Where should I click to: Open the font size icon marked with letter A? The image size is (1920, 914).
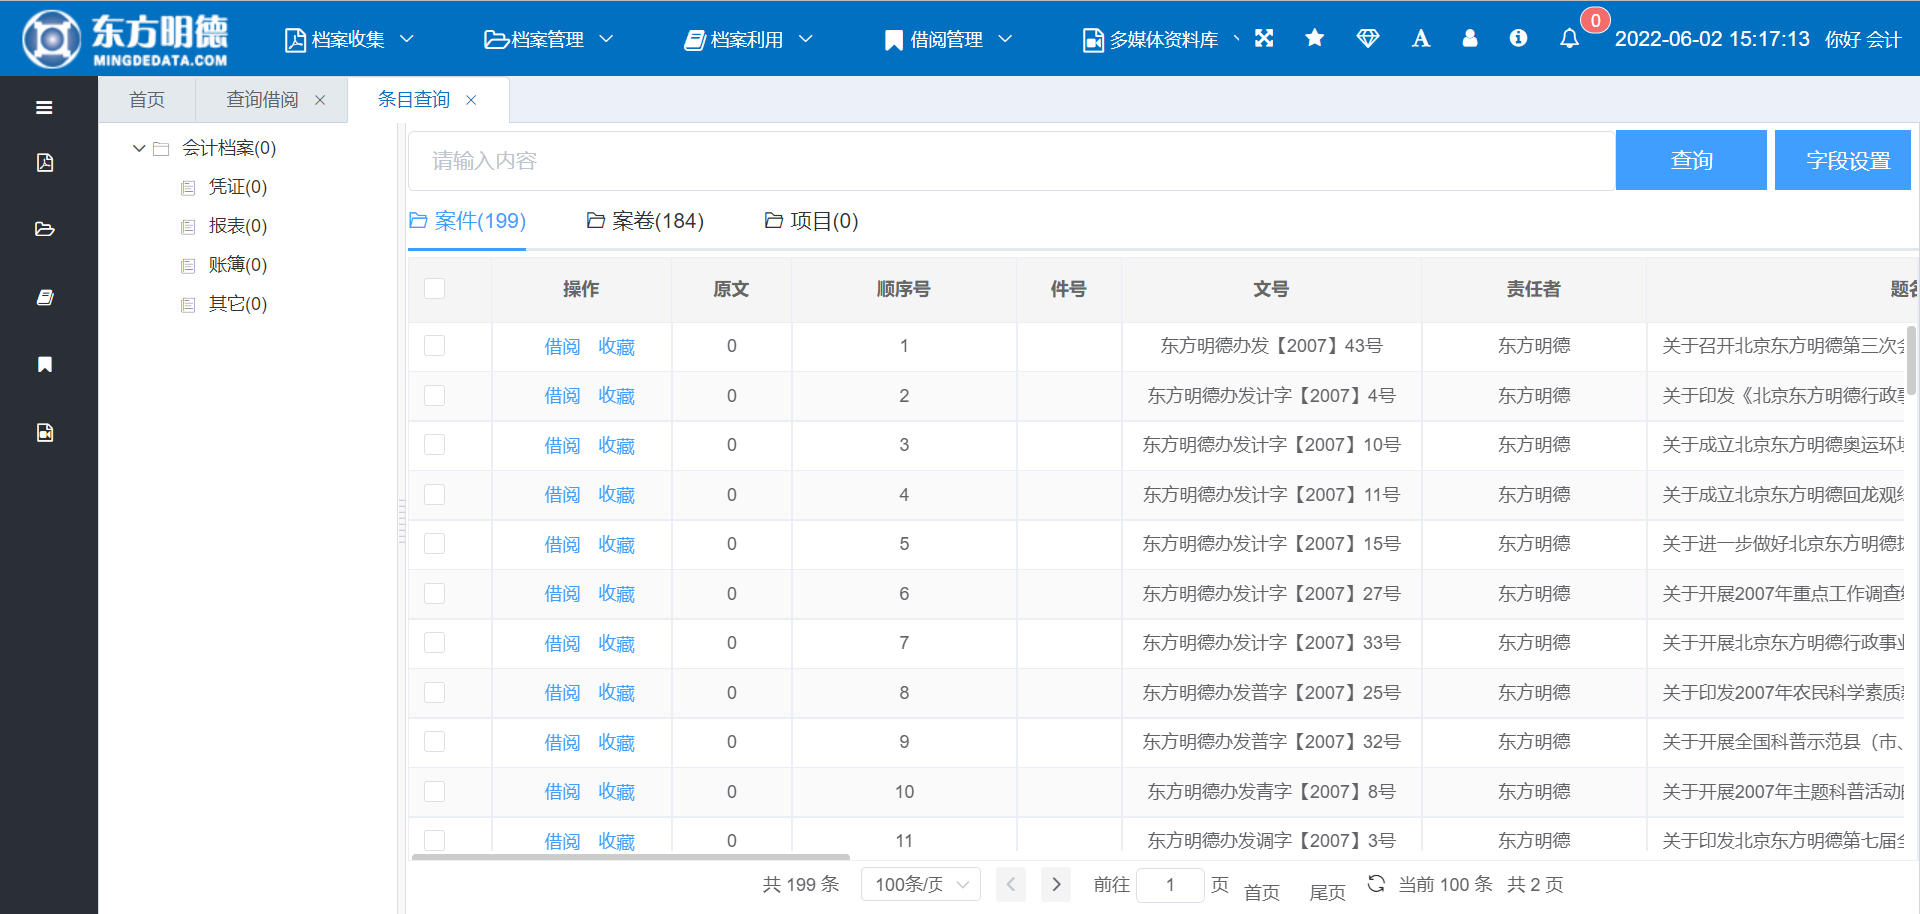click(x=1421, y=38)
